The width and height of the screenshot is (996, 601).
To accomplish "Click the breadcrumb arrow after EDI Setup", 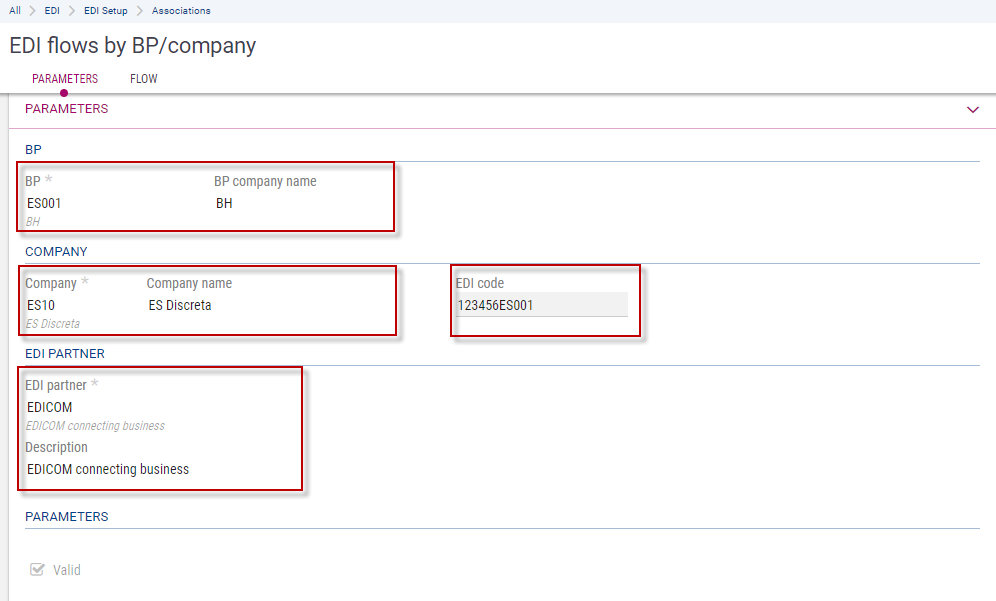I will pos(140,11).
